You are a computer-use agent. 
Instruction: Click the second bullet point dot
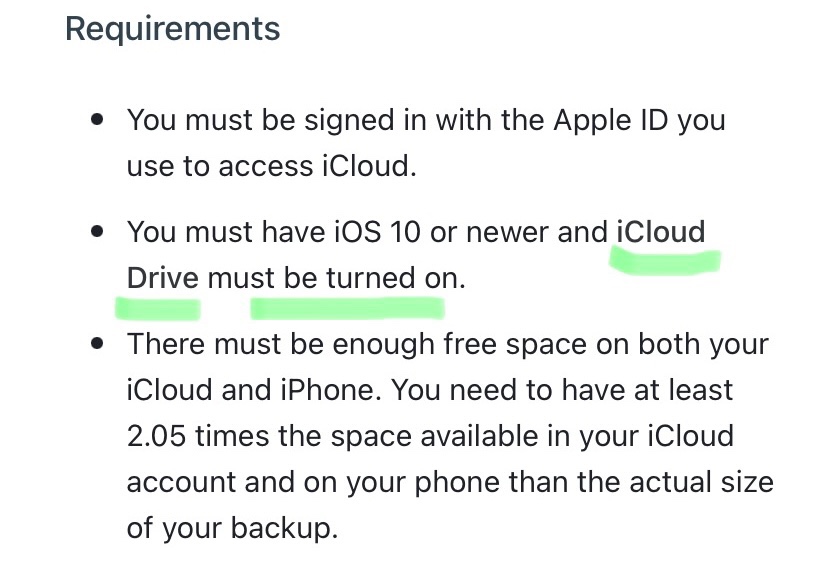(97, 231)
